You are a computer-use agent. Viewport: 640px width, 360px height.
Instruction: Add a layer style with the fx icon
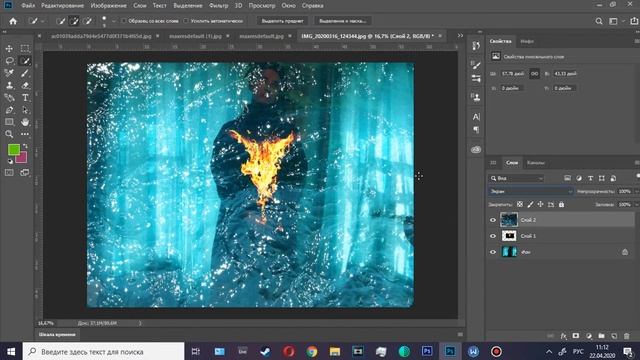point(564,336)
